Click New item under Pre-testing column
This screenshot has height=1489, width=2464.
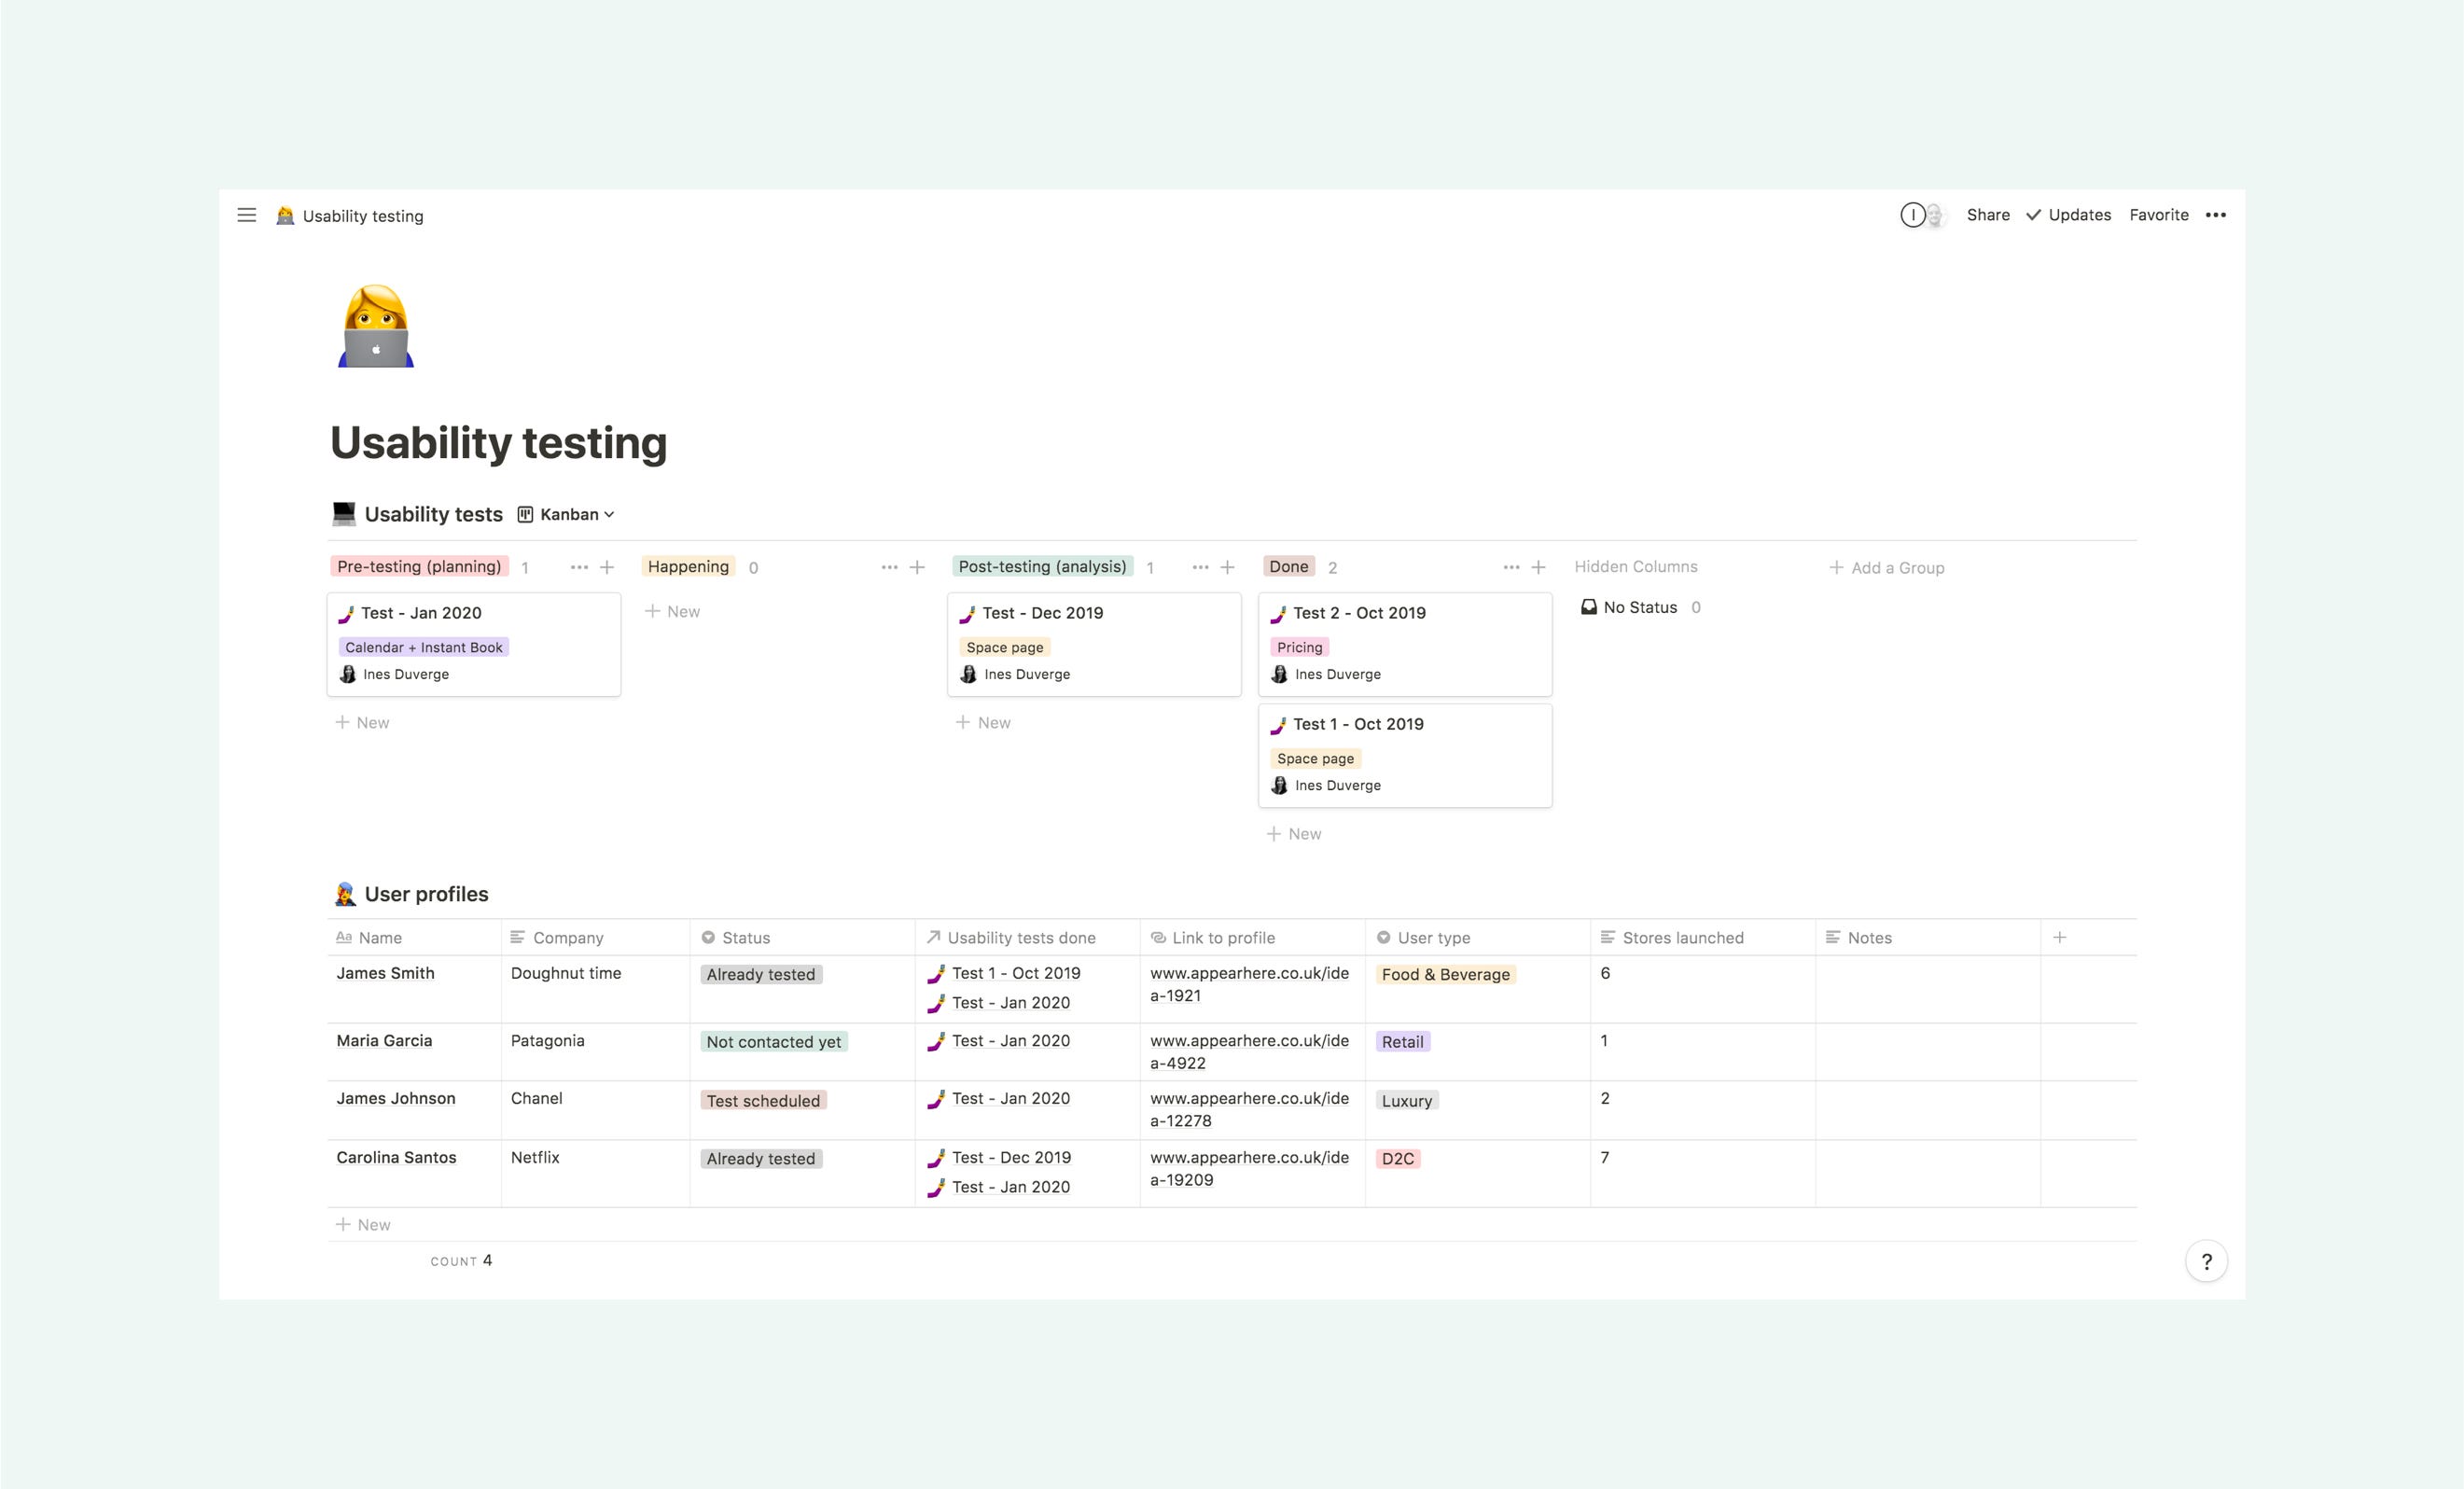click(x=363, y=721)
